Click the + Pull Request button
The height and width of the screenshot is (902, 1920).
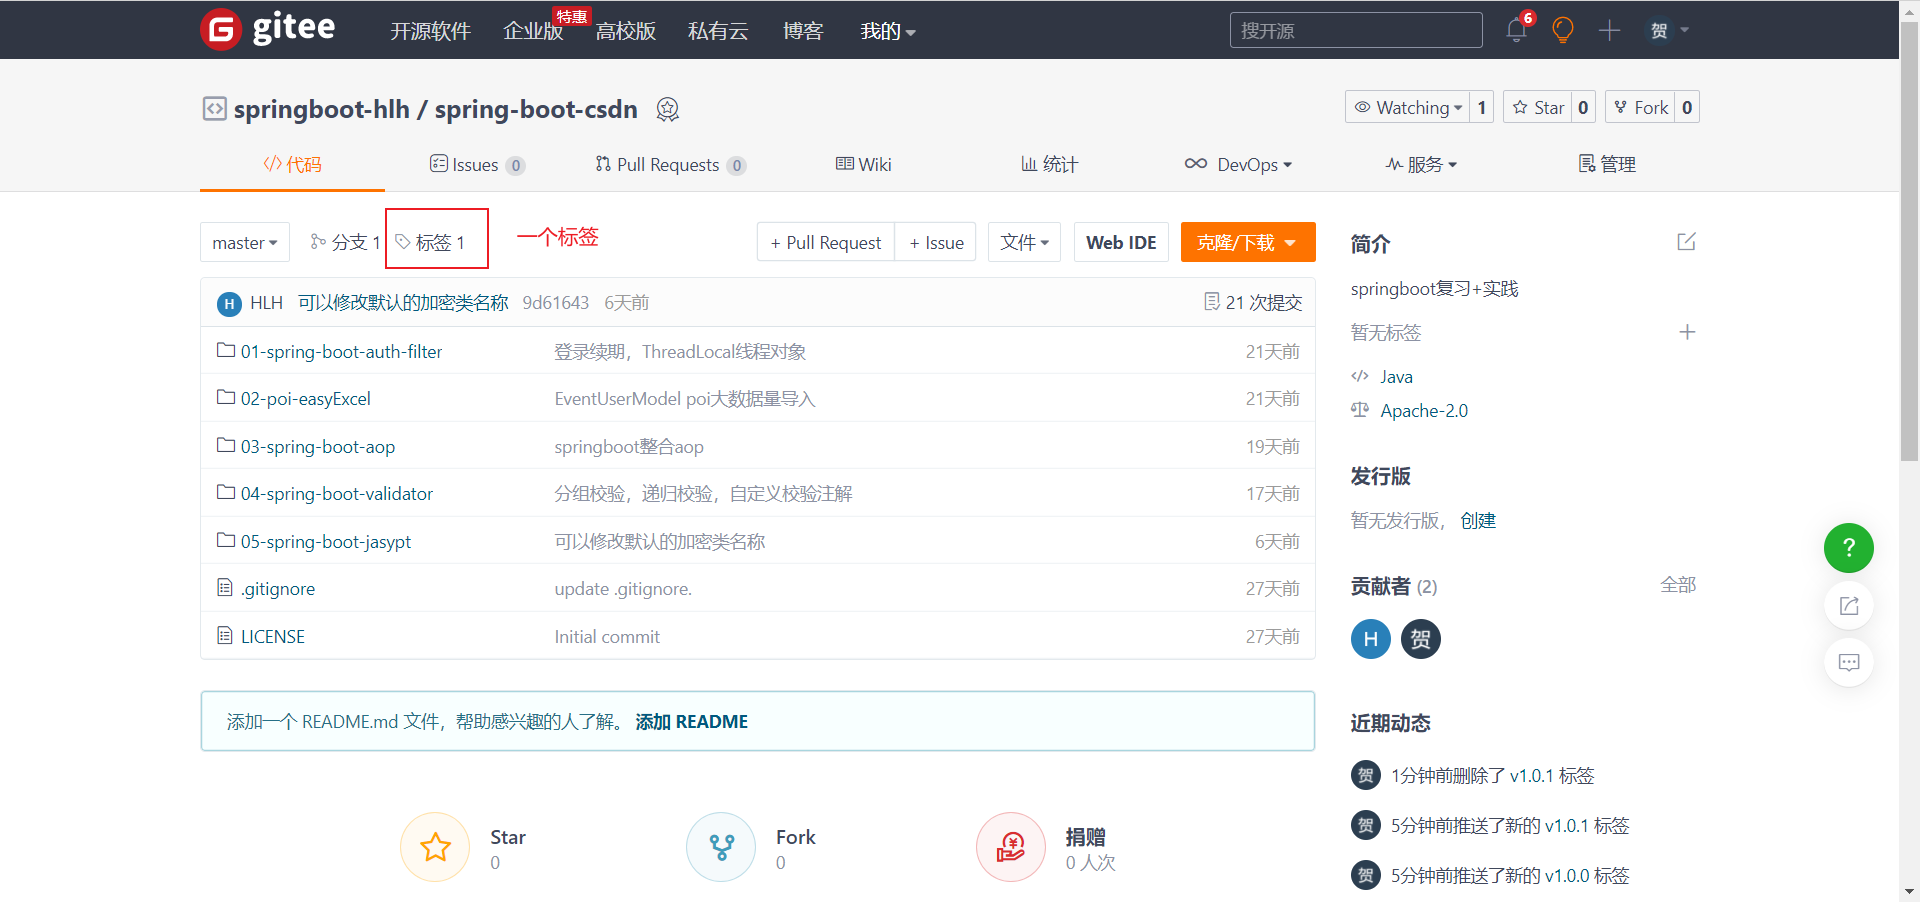(826, 243)
